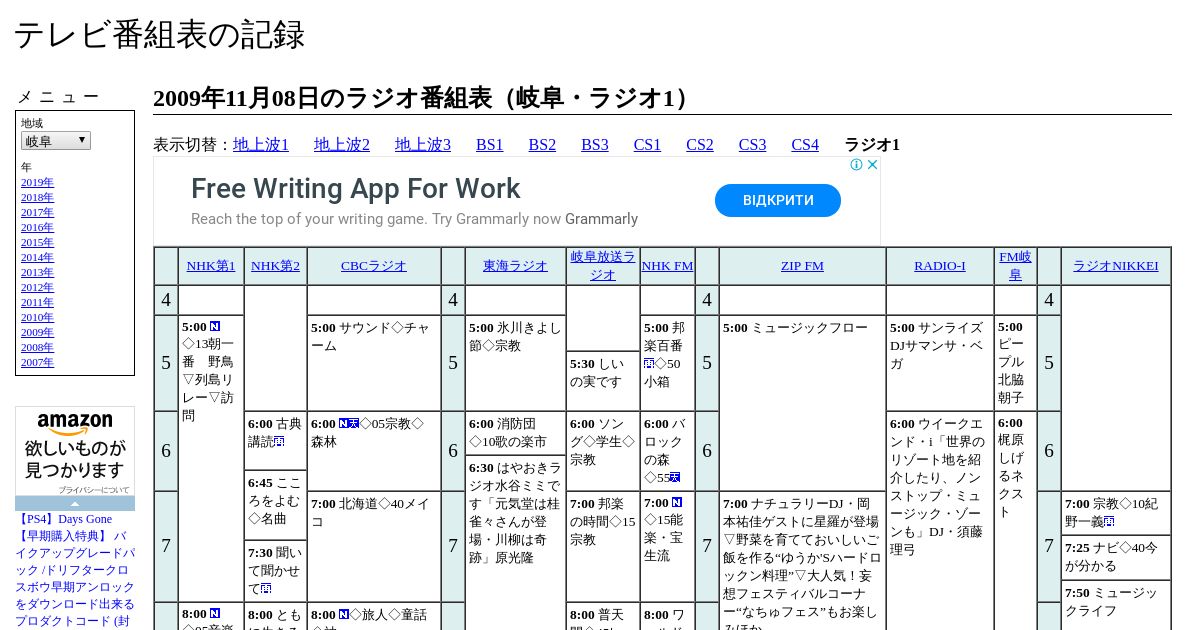Switch to BS2 listings

pos(542,145)
